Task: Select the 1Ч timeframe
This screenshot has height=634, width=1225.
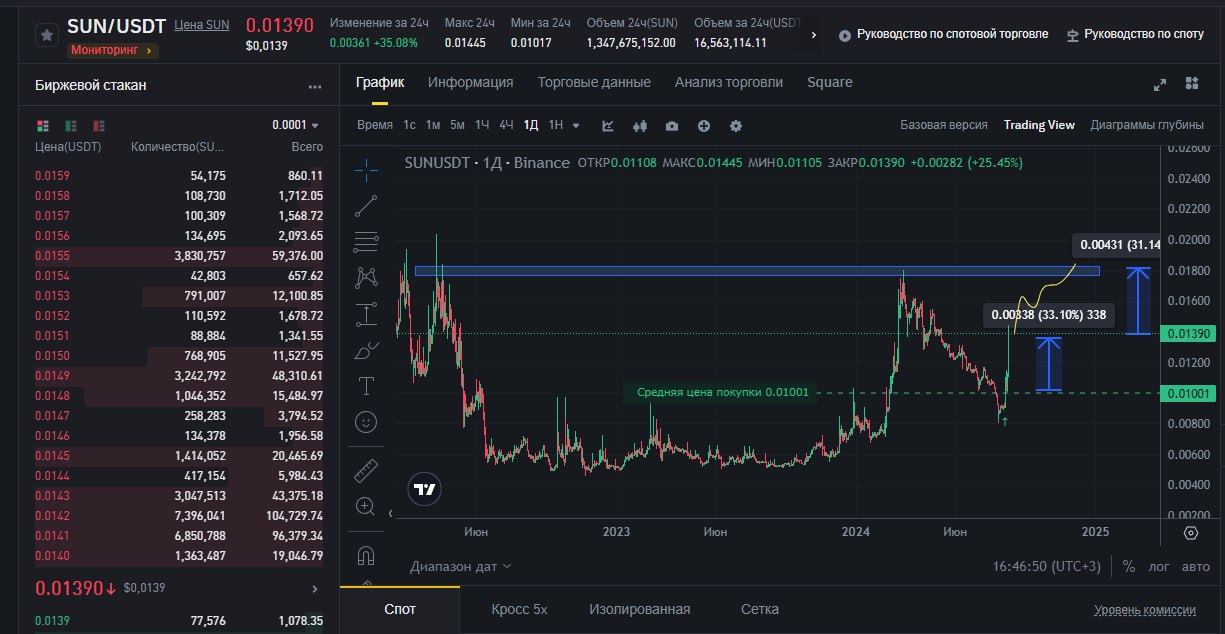Action: click(482, 125)
